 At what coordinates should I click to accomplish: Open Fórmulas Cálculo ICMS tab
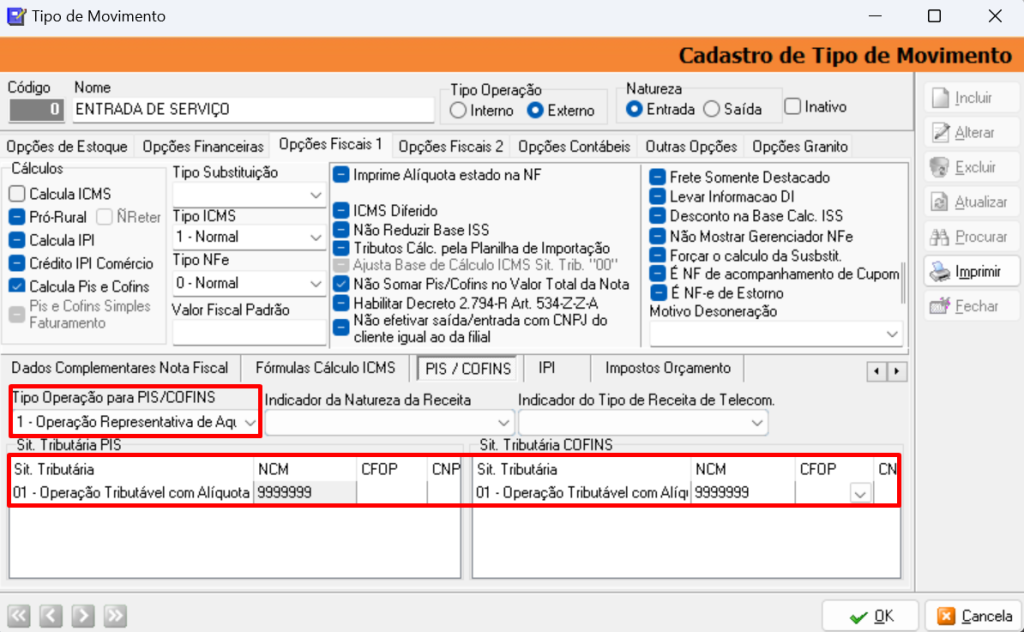click(x=325, y=368)
